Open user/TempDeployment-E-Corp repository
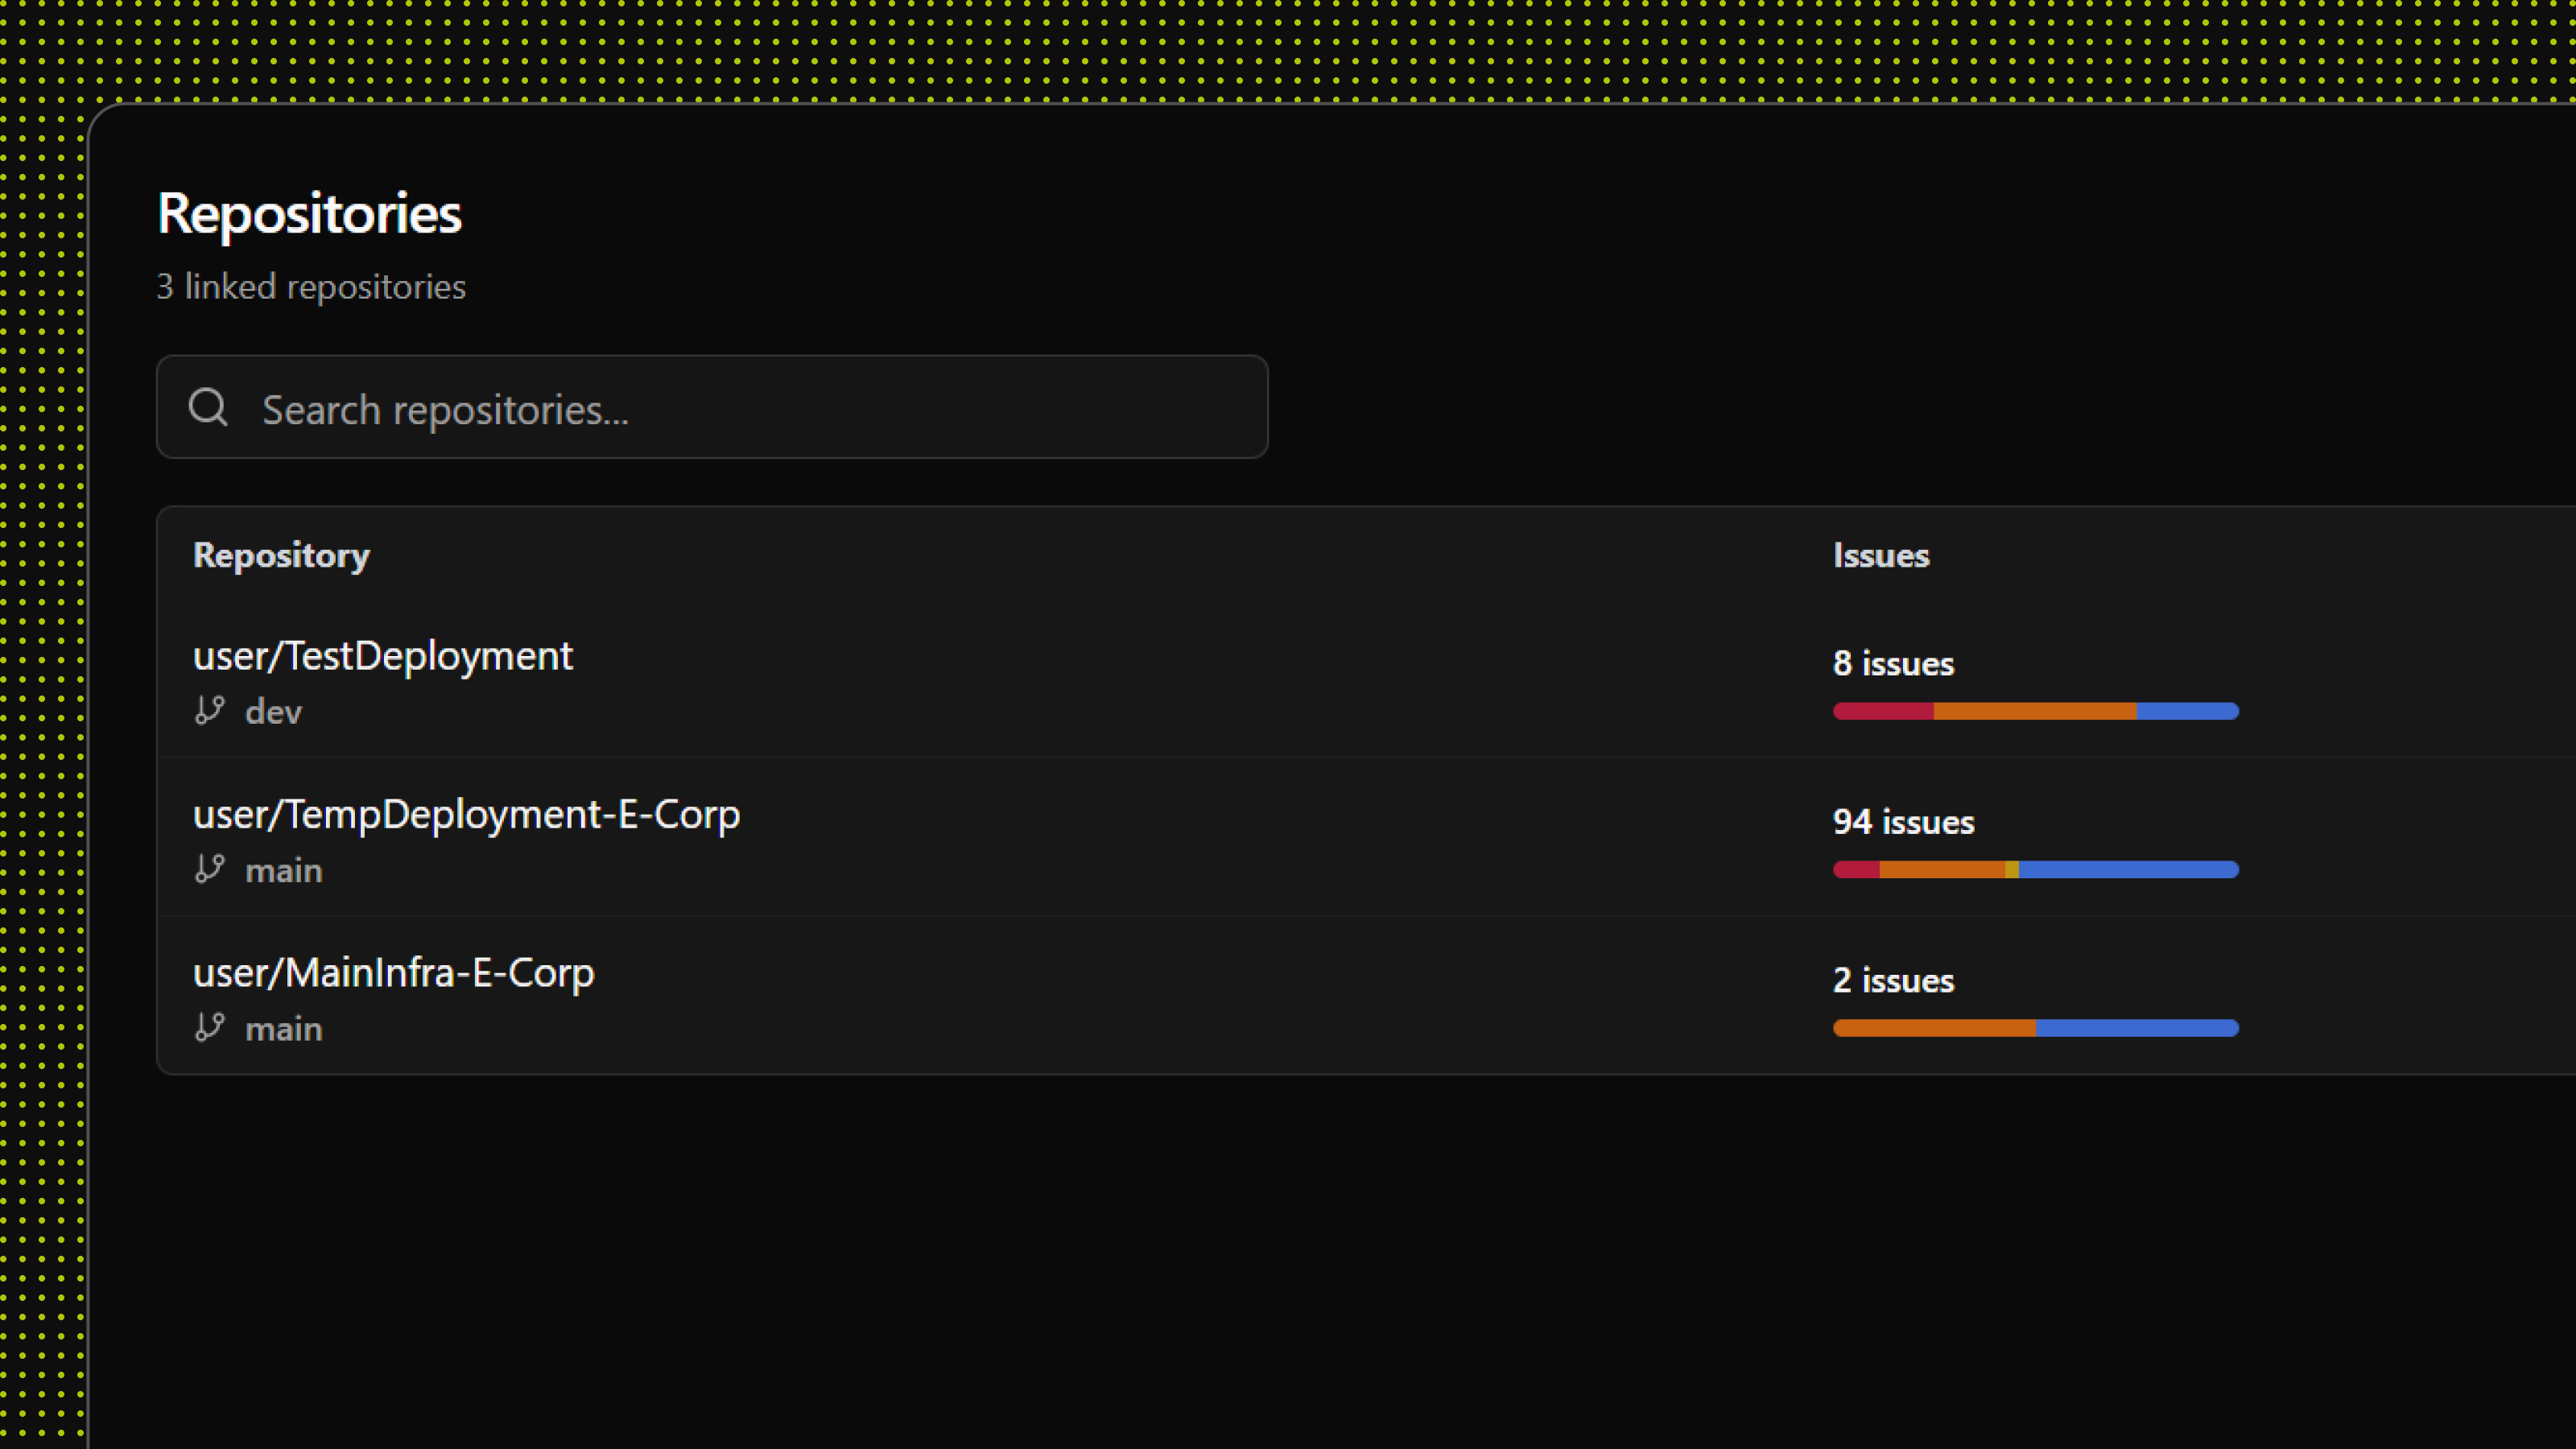2576x1449 pixels. point(466,814)
